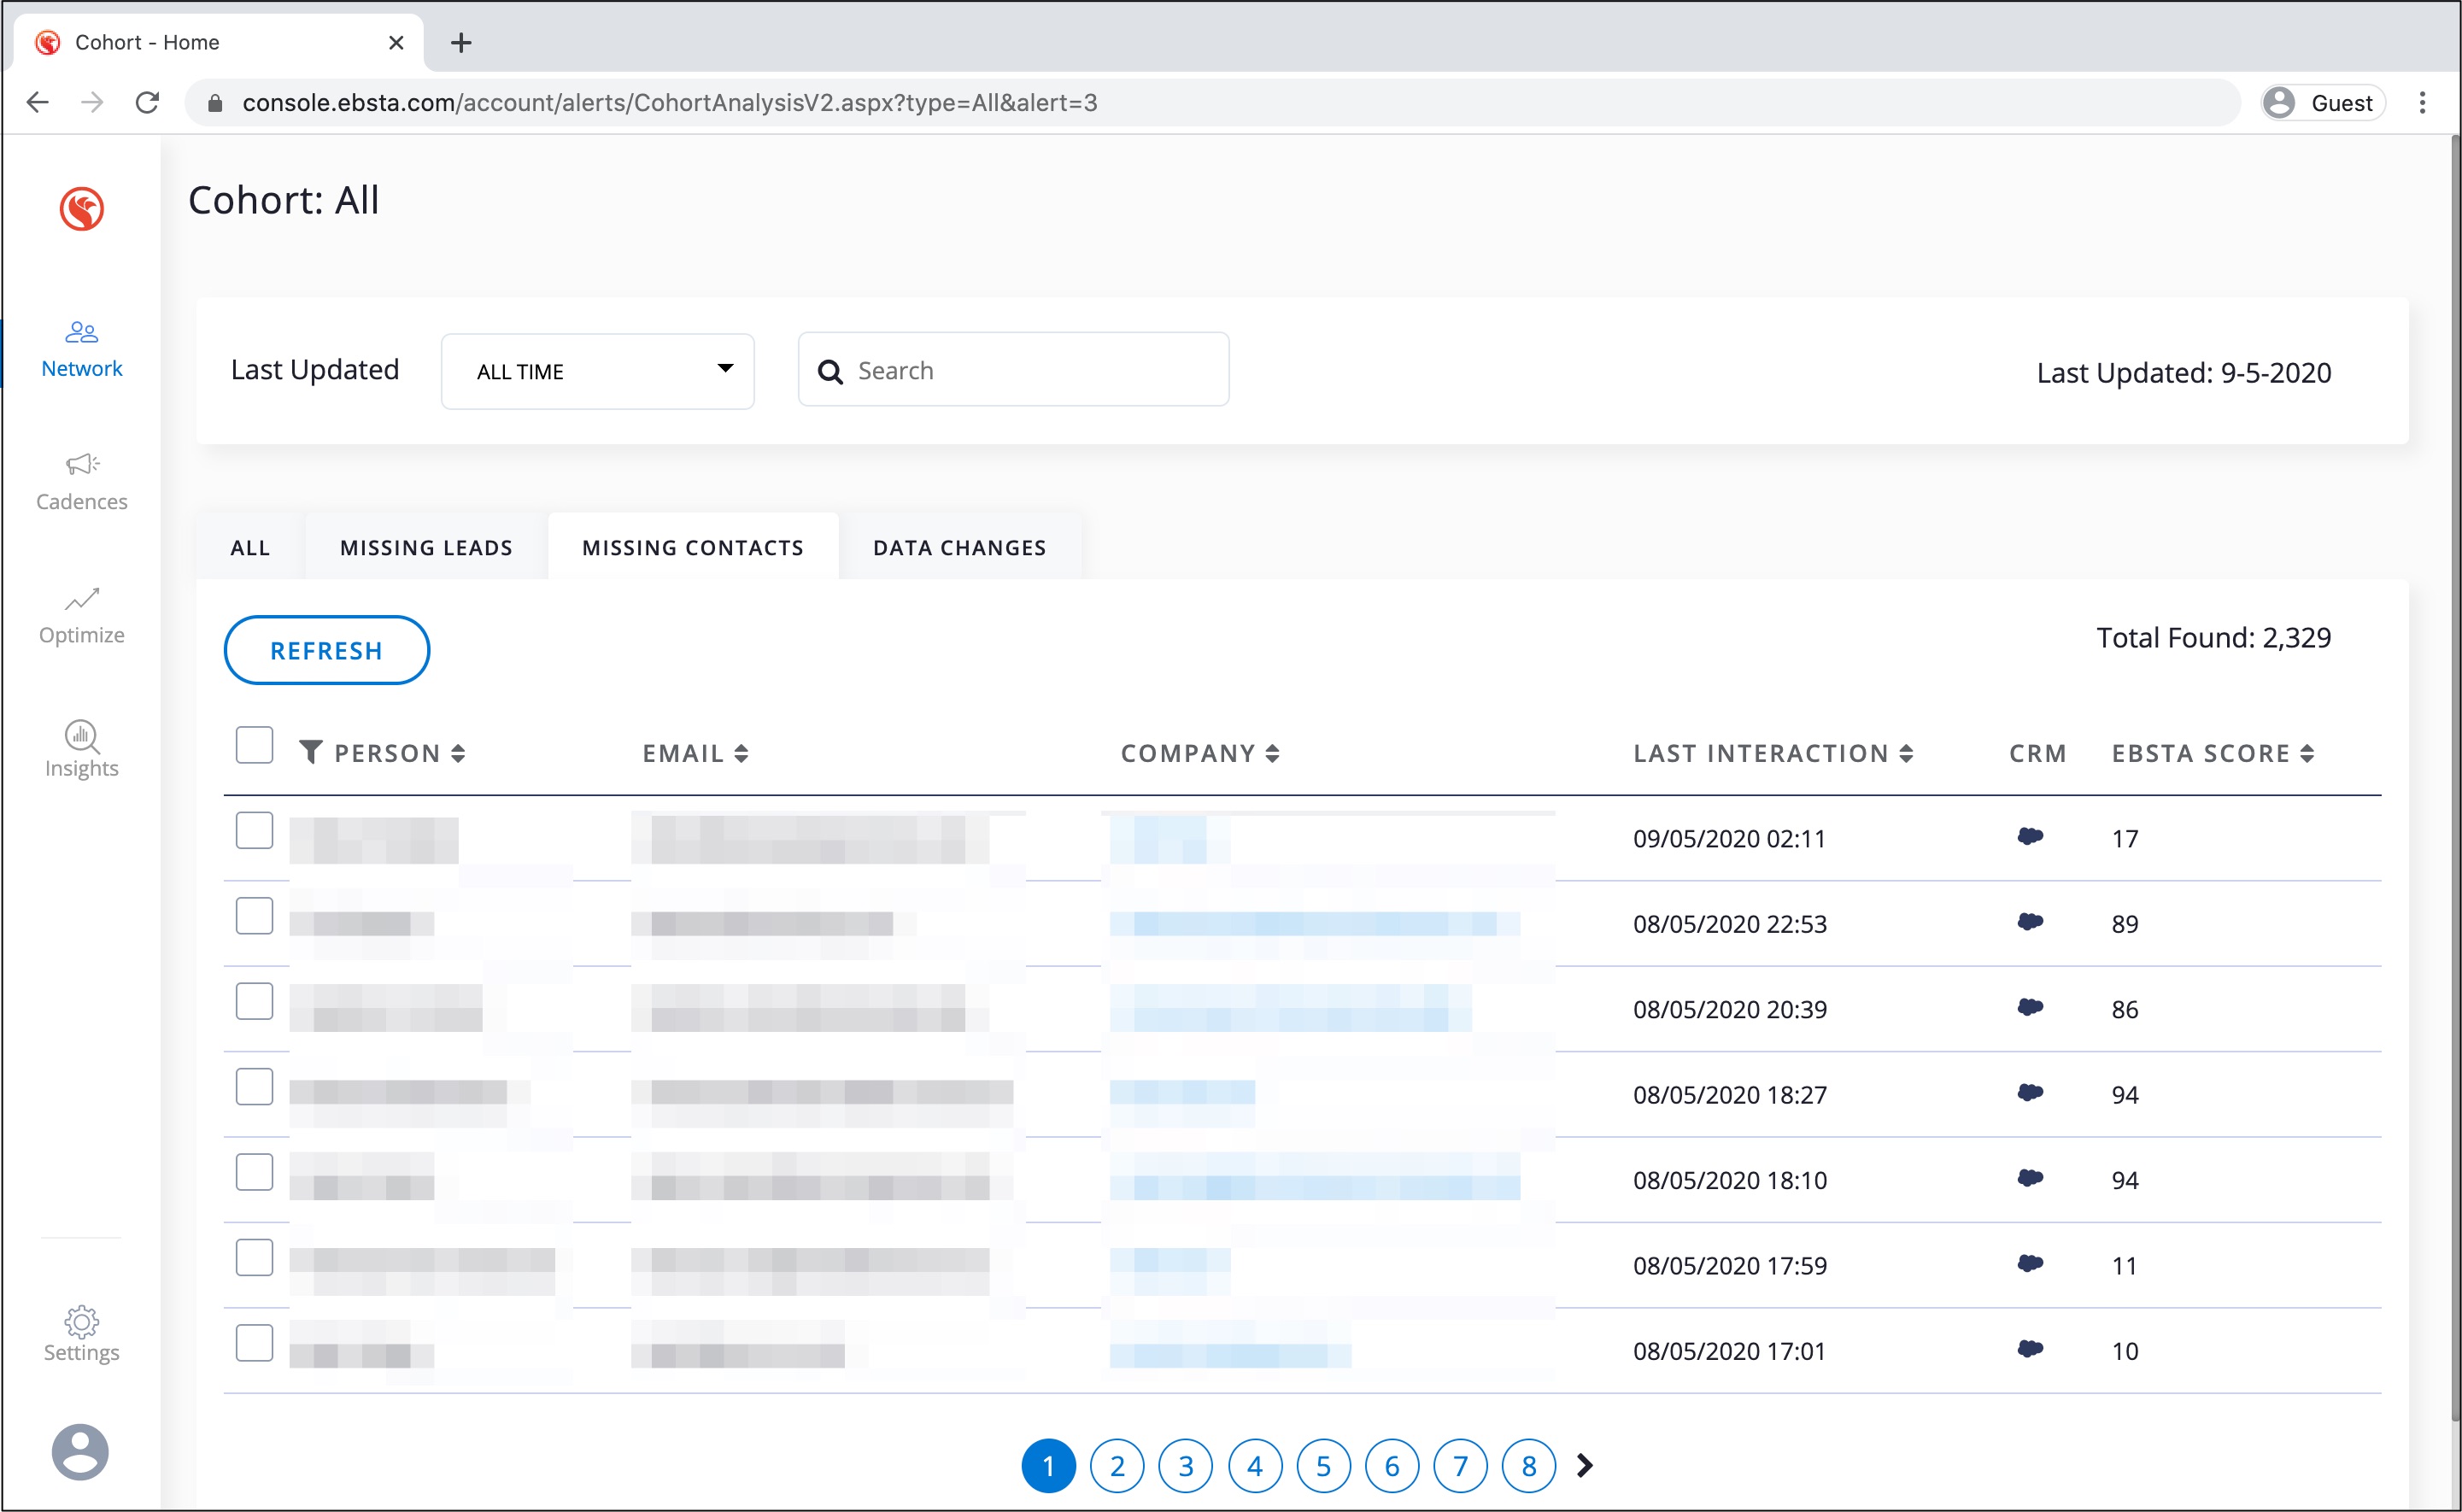Open the Insights section
The width and height of the screenshot is (2462, 1512).
click(81, 749)
